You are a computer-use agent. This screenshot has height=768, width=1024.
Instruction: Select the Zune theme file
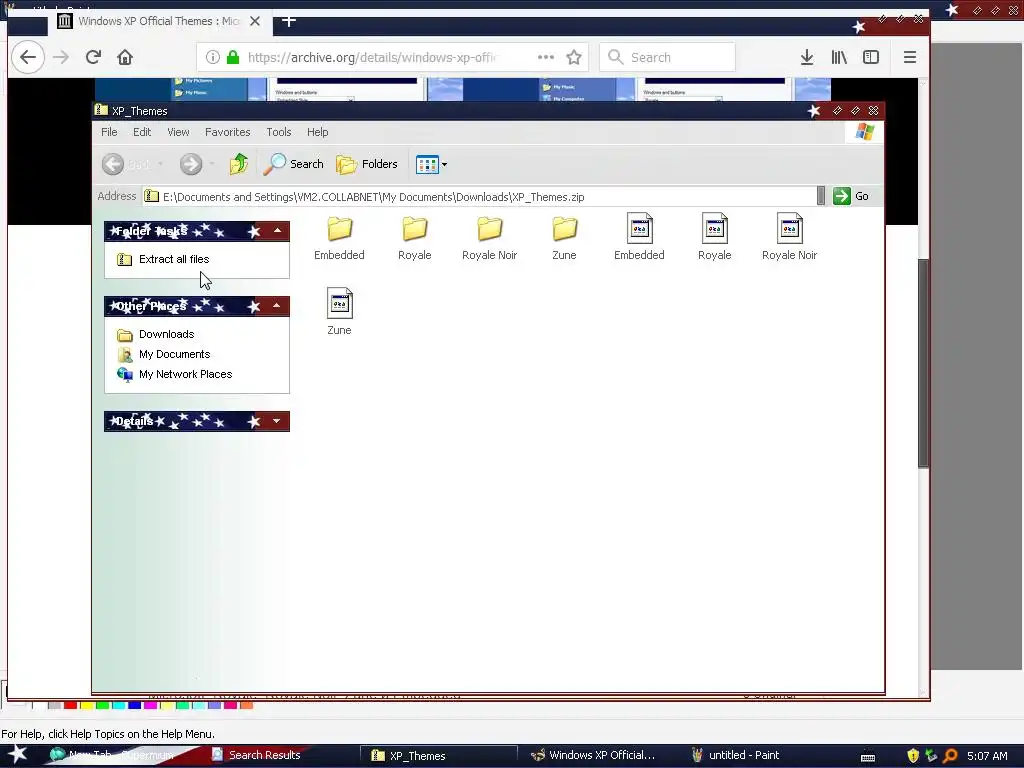(340, 312)
